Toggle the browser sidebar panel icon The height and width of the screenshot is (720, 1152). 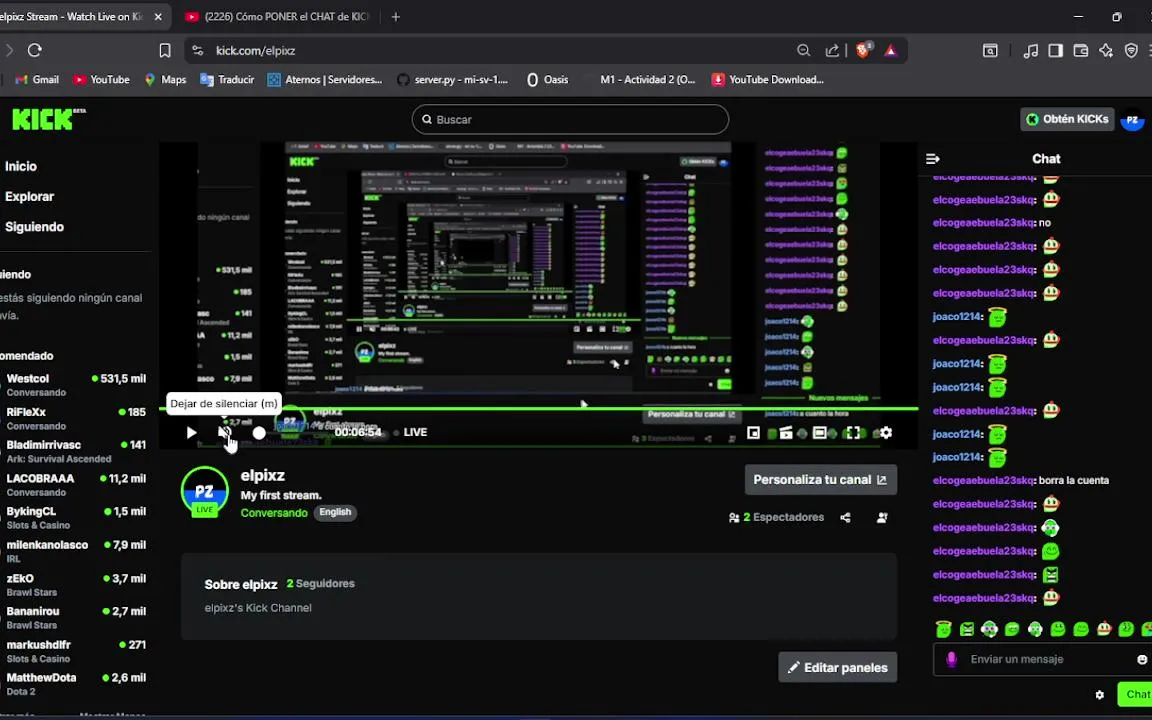tap(1056, 50)
